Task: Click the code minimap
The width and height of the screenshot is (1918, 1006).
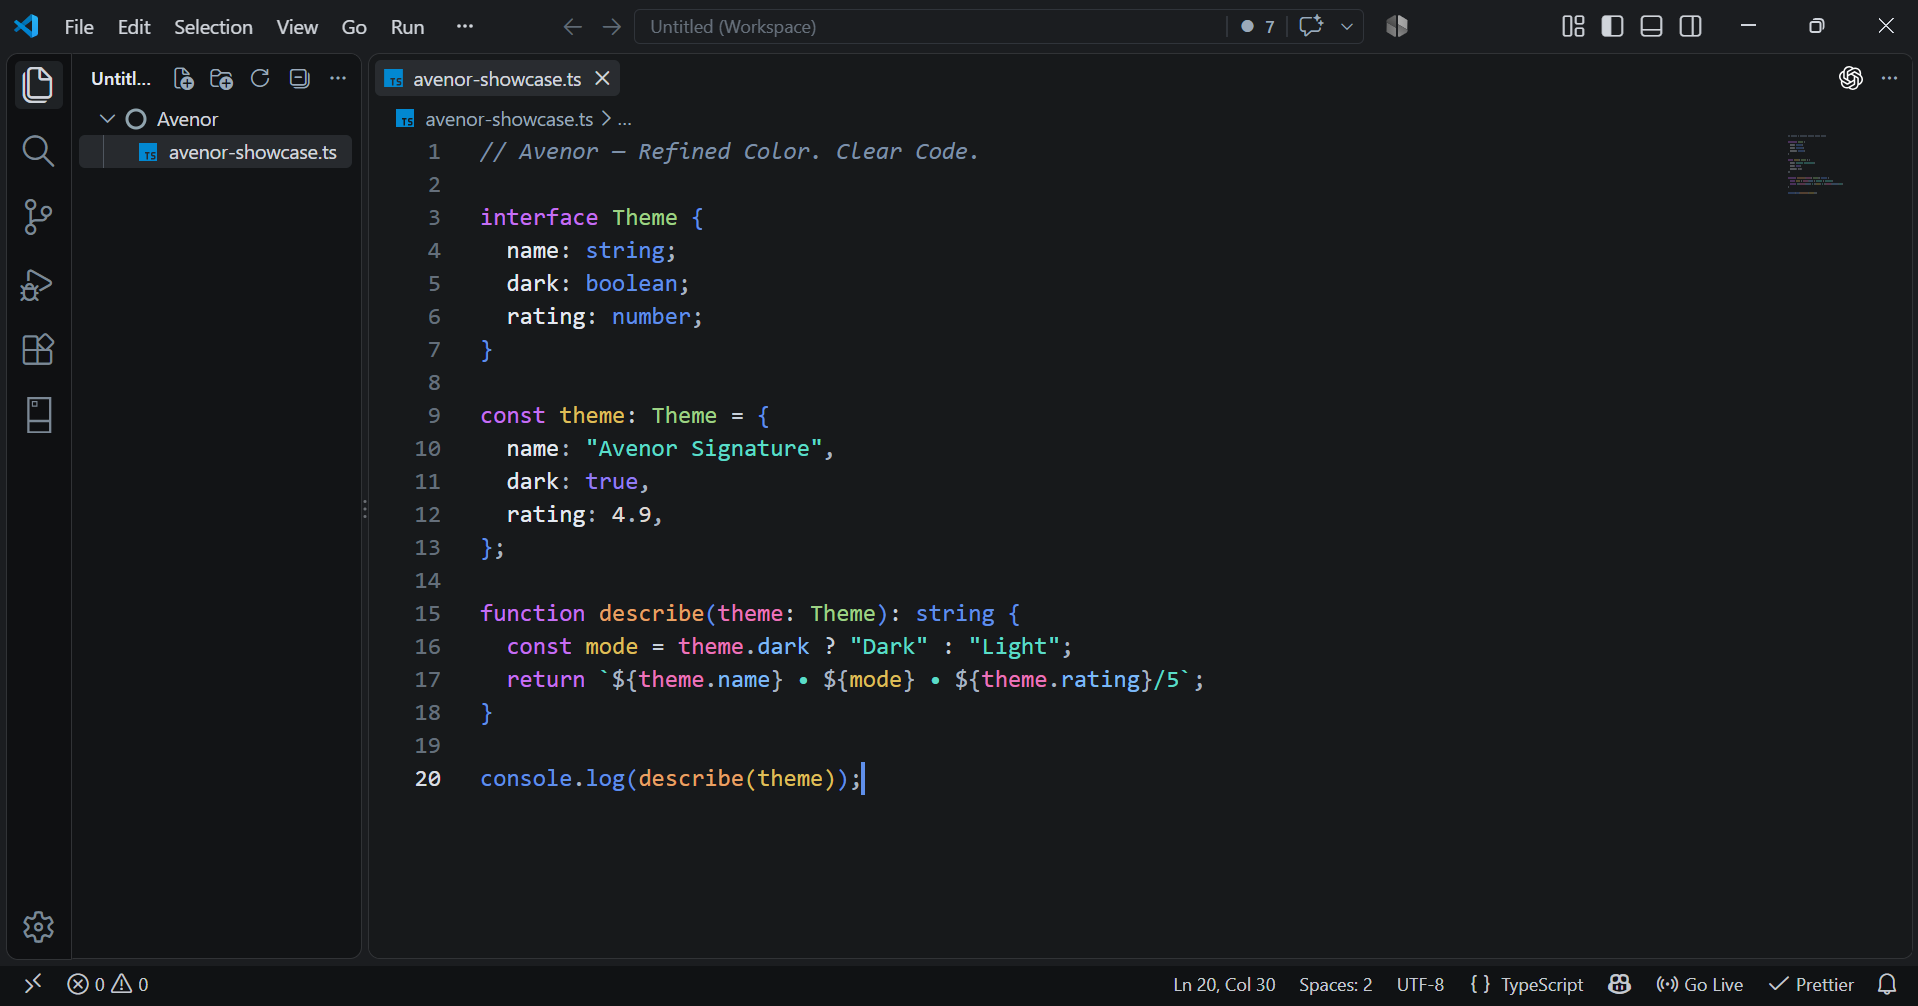Action: pos(1815,164)
